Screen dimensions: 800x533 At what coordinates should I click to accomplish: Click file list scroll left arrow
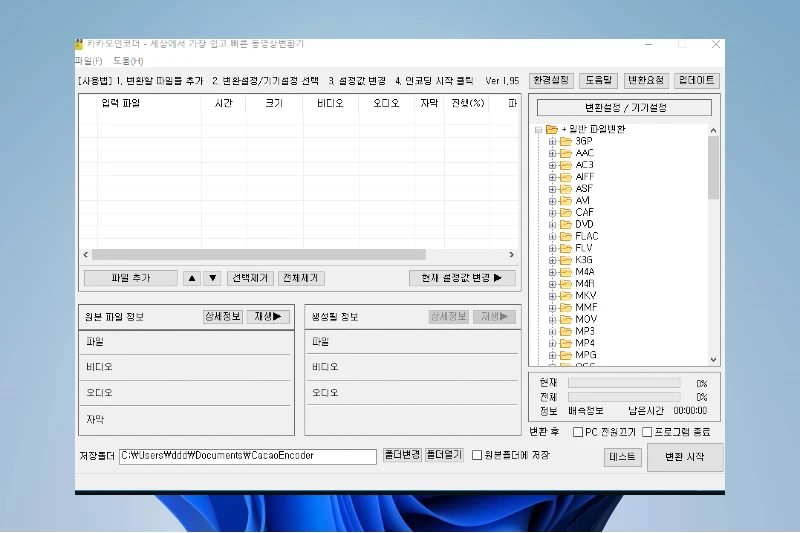[86, 255]
